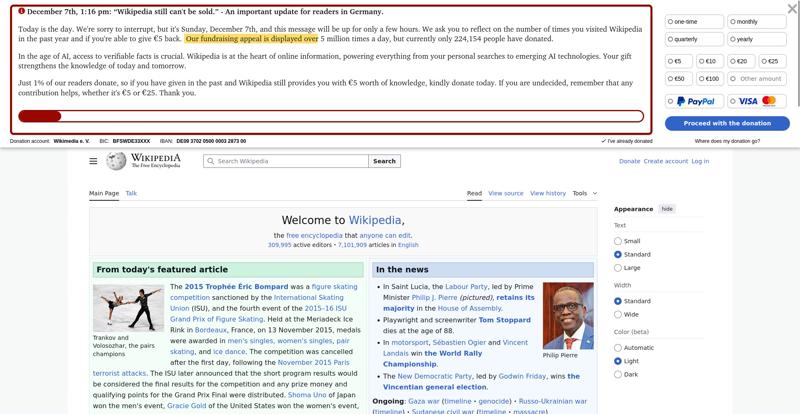This screenshot has height=414, width=800.
Task: Open the figure skating pair thumbnail image
Action: pos(128,308)
